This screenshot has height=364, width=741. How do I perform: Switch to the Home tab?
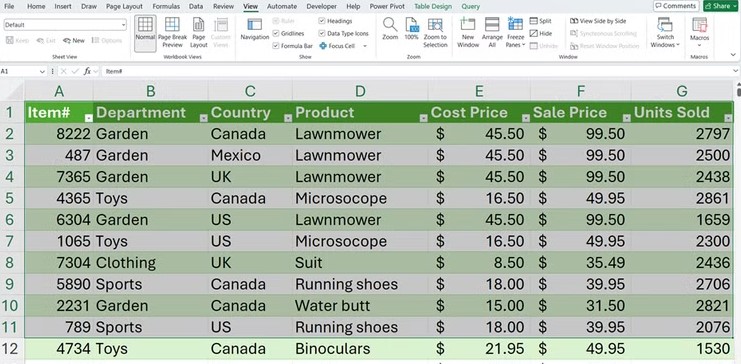pos(36,7)
